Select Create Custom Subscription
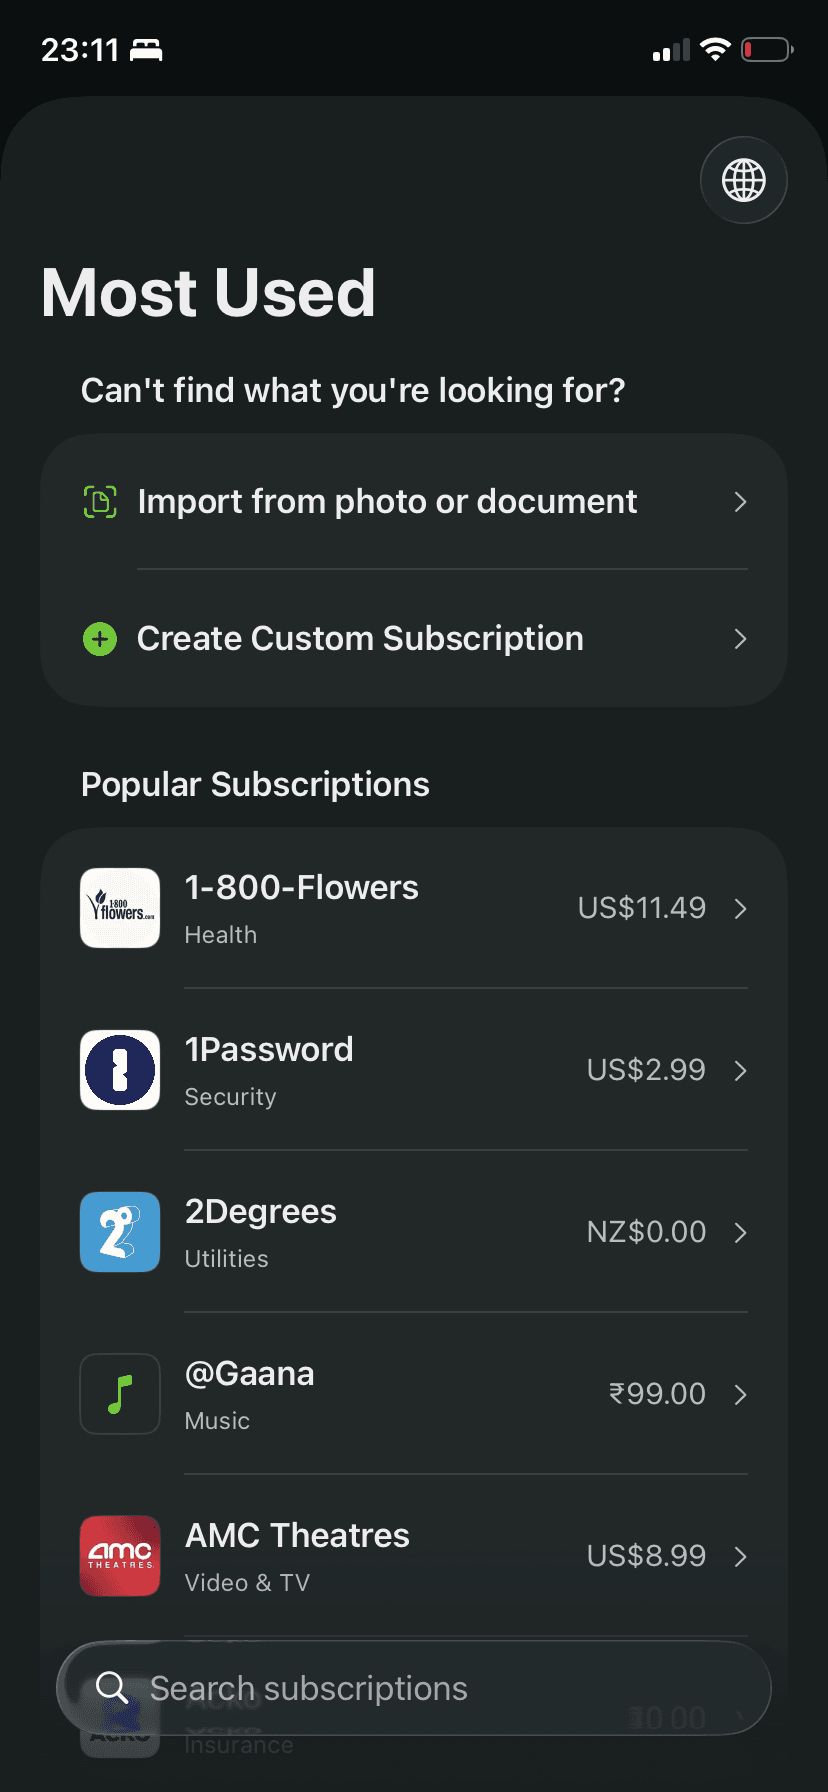The width and height of the screenshot is (828, 1792). tap(360, 638)
